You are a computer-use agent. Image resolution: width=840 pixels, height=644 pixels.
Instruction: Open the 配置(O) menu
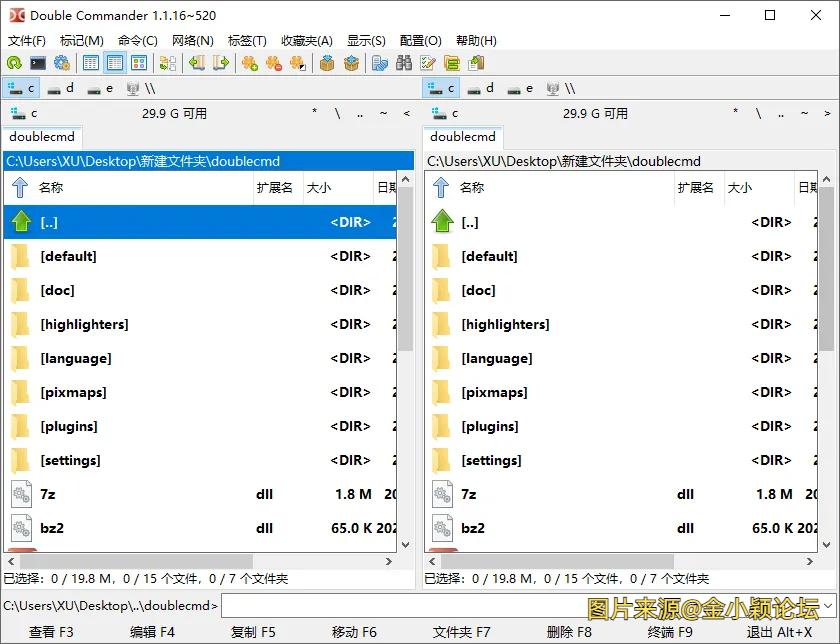[420, 41]
